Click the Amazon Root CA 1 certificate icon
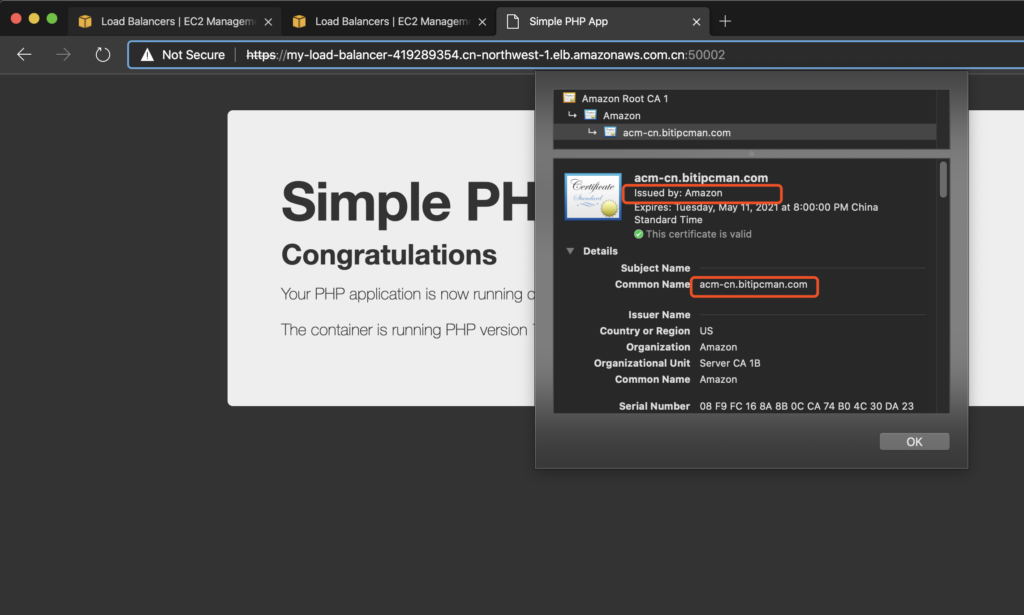Image resolution: width=1024 pixels, height=615 pixels. [x=569, y=98]
